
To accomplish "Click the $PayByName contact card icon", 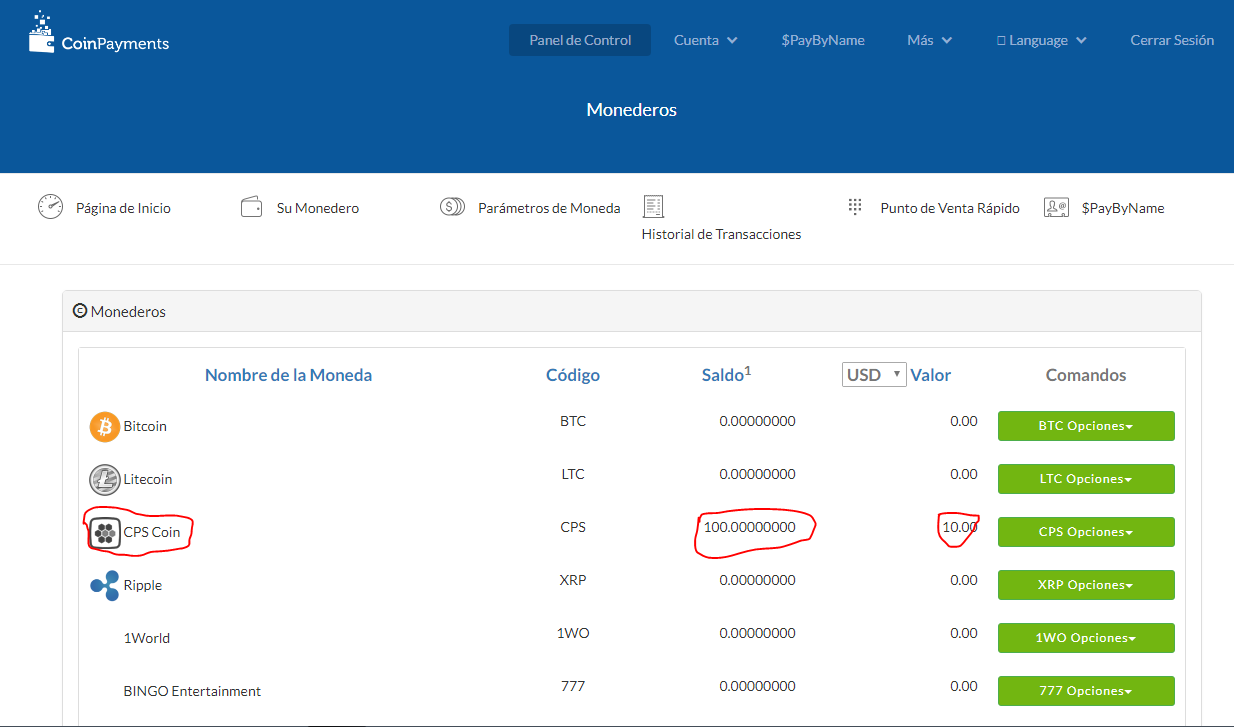I will click(x=1056, y=207).
